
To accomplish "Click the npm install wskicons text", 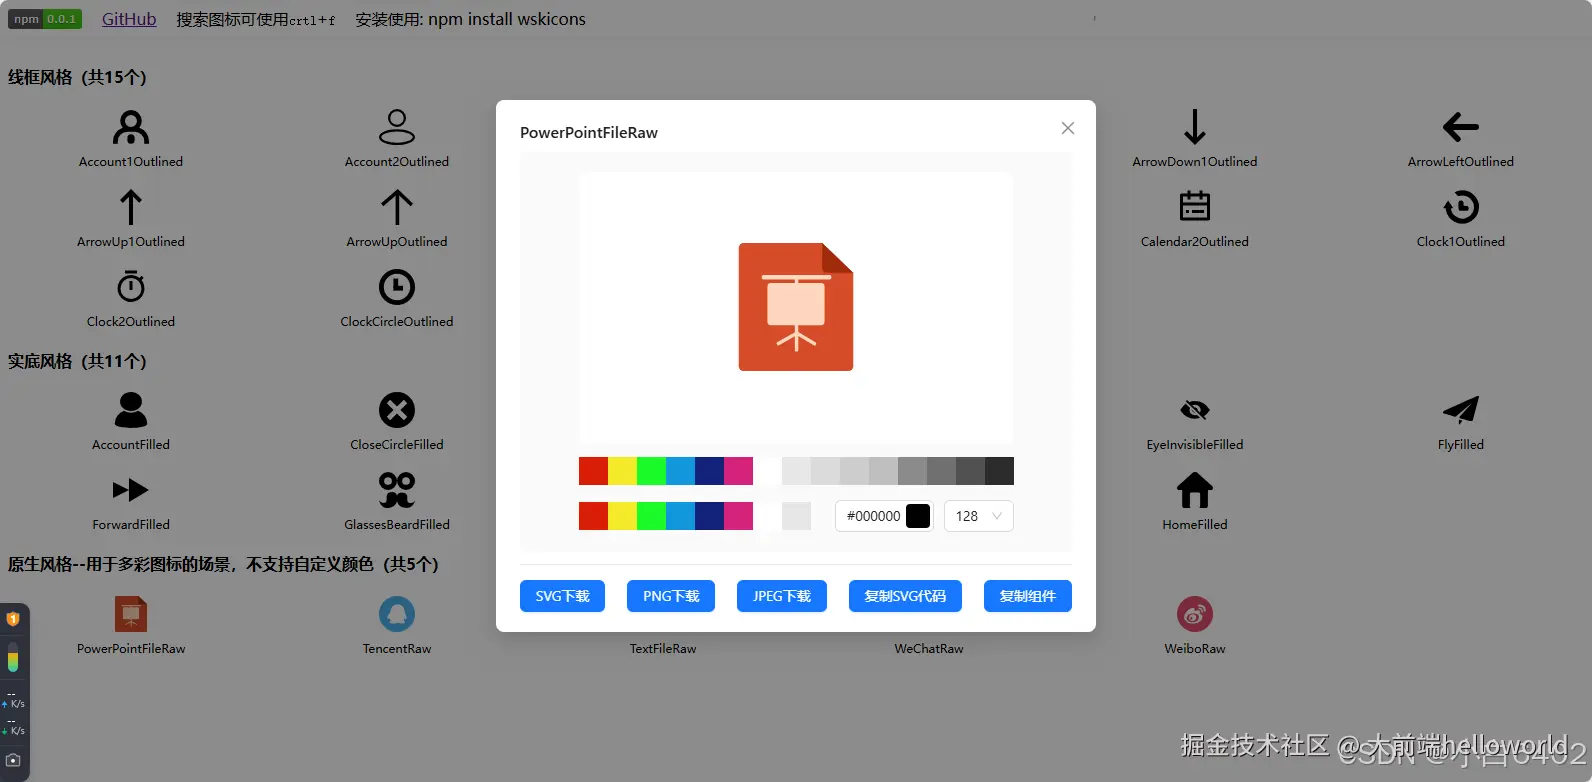I will (507, 19).
